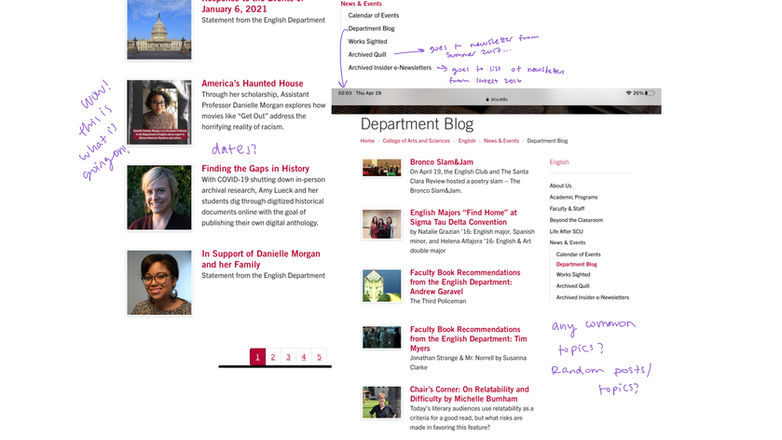Open the 'America's Haunted House' article
Screen dimensions: 782x440
pyautogui.click(x=252, y=83)
